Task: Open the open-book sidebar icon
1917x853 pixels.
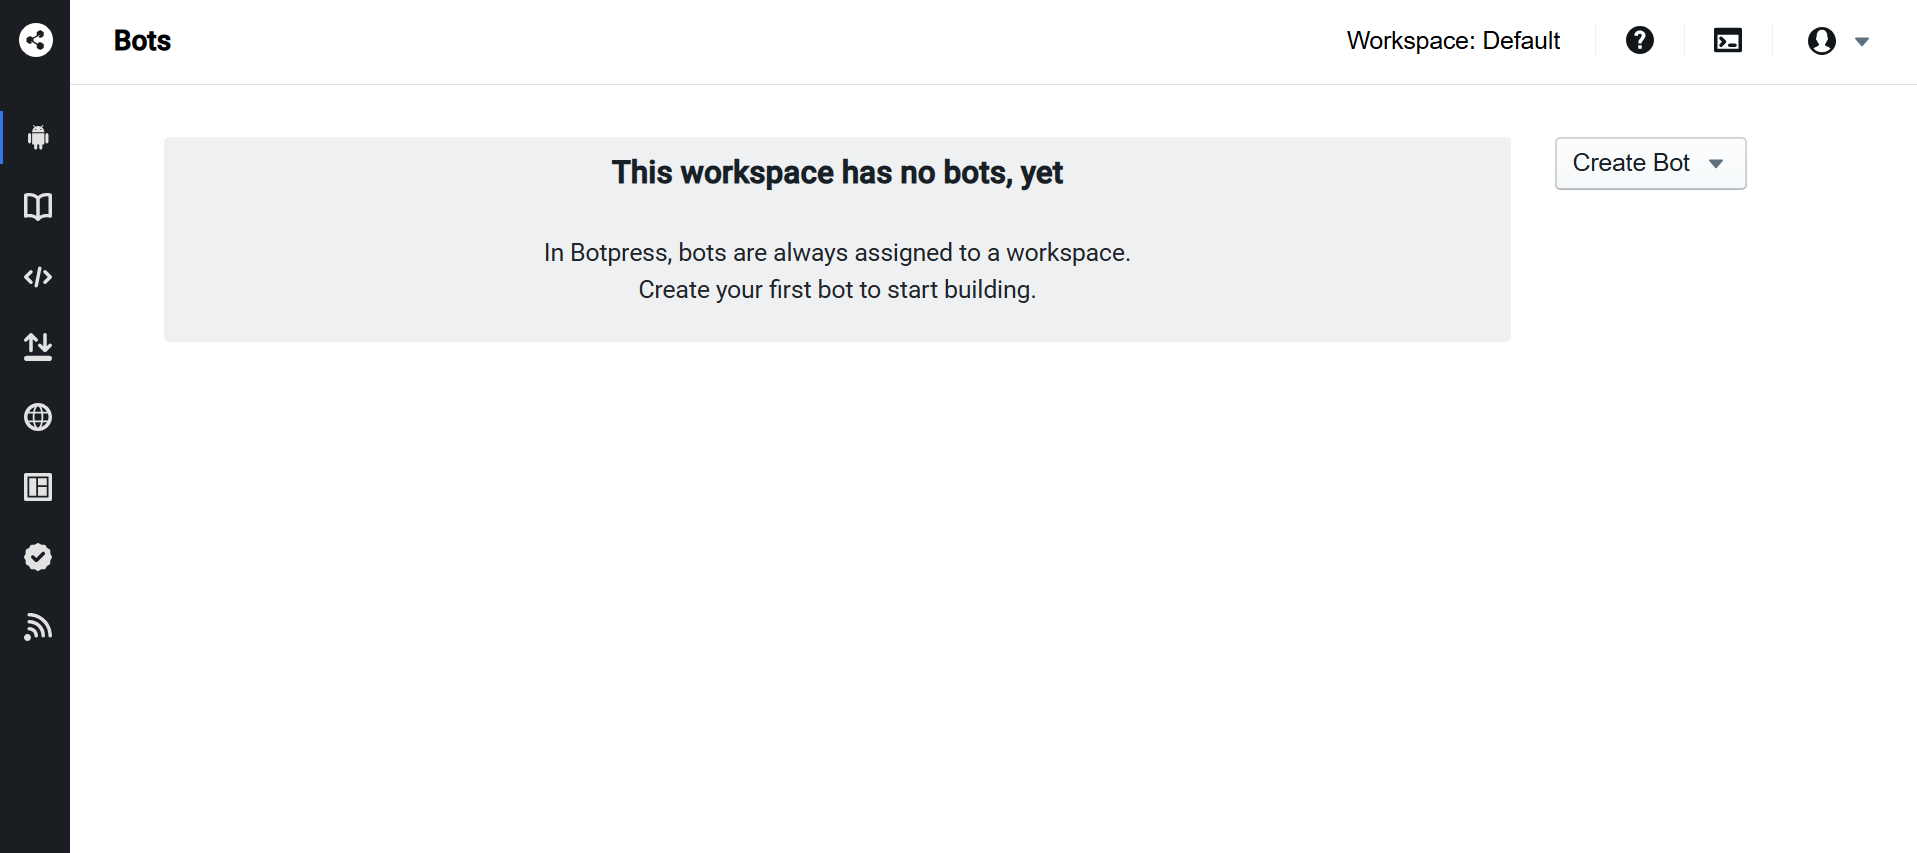Action: [38, 207]
